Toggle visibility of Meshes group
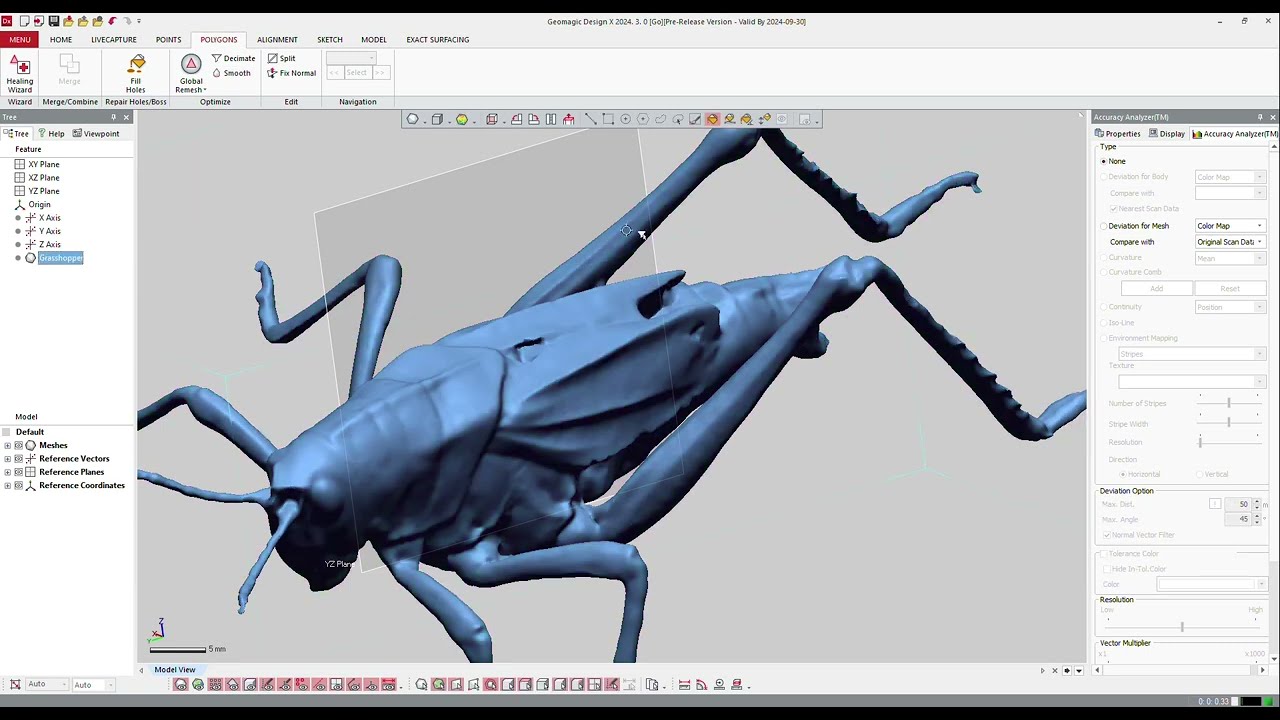The image size is (1280, 720). coord(18,445)
